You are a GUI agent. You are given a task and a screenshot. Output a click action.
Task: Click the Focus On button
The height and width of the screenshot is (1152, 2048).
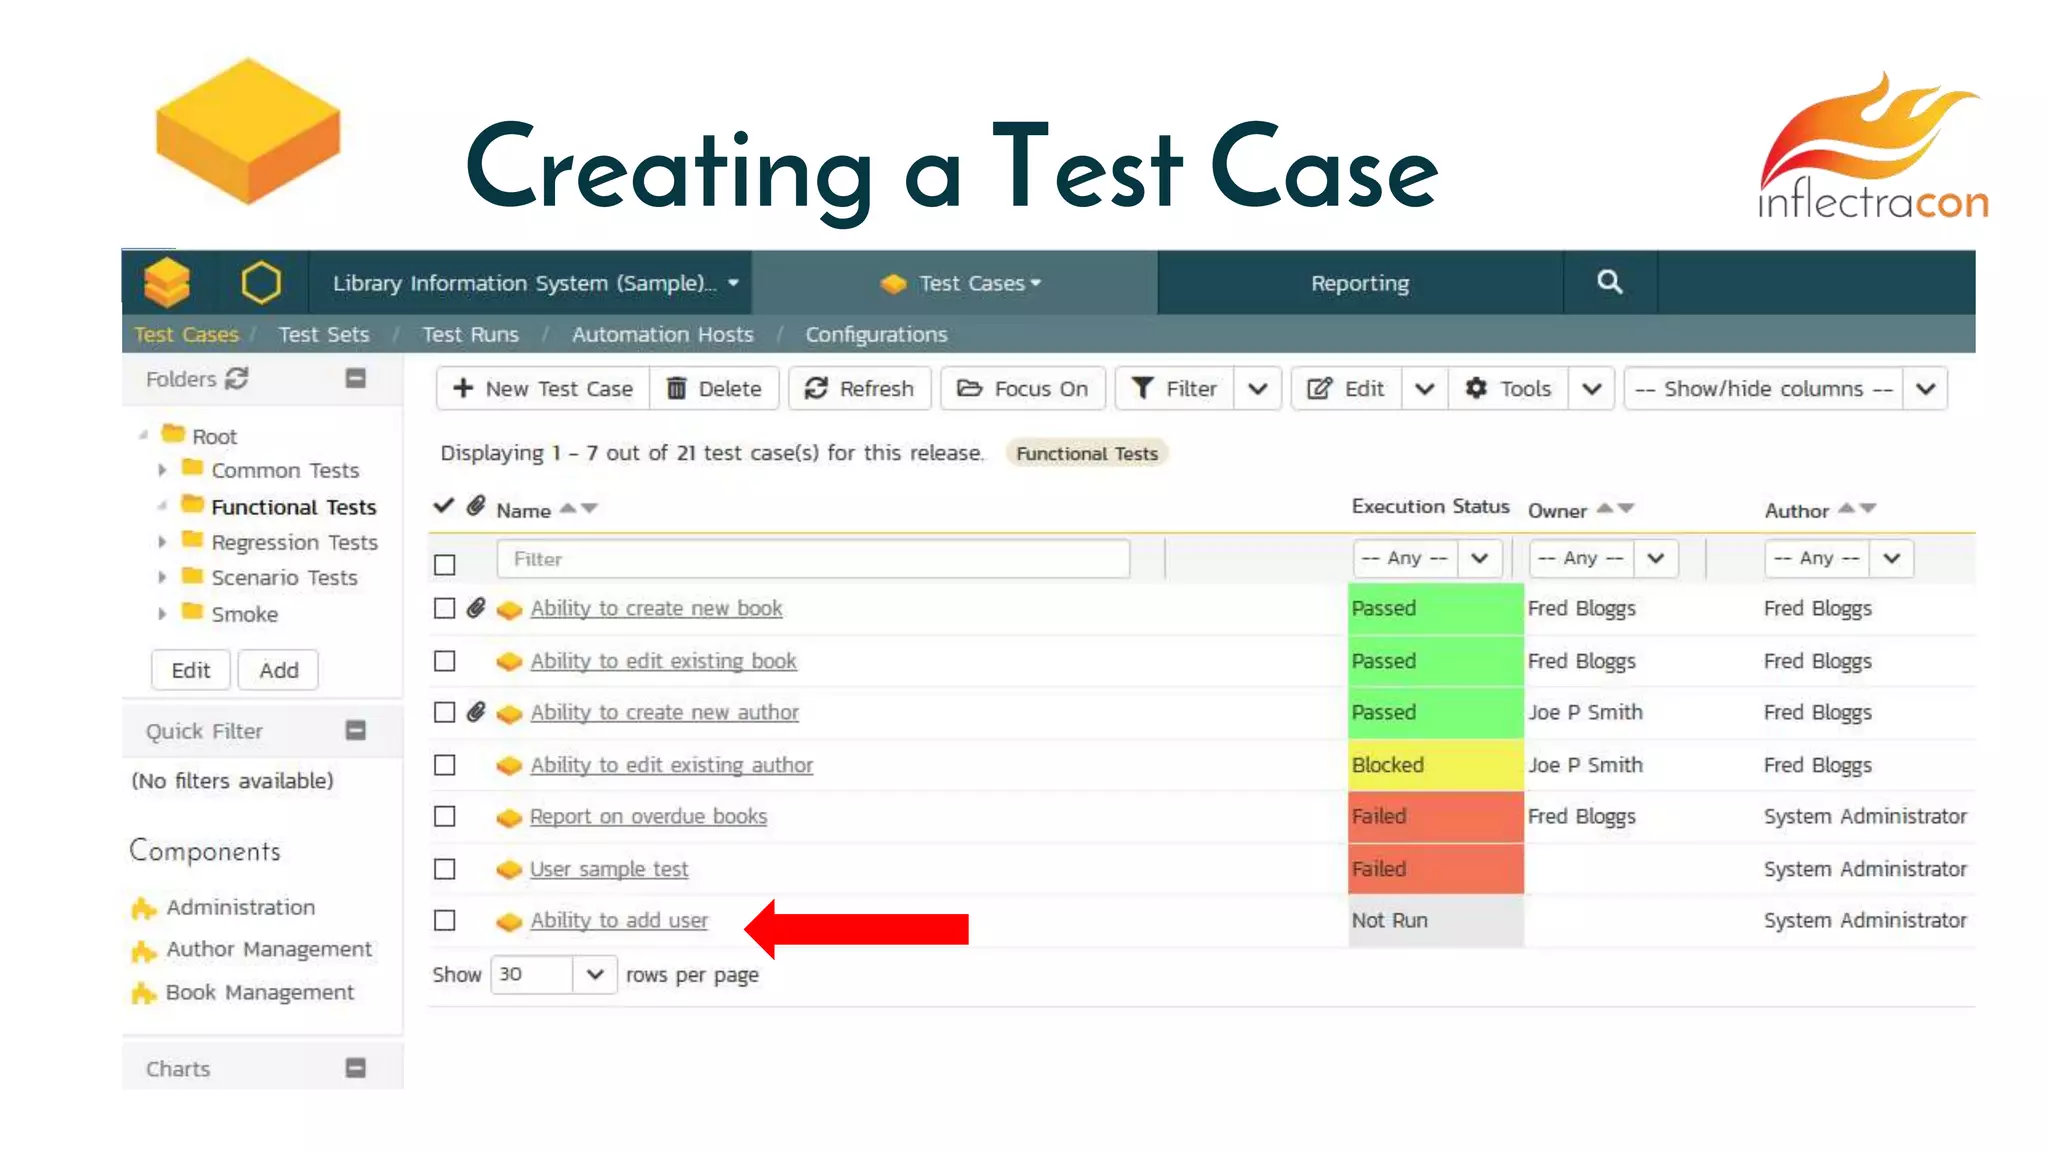[x=1022, y=388]
